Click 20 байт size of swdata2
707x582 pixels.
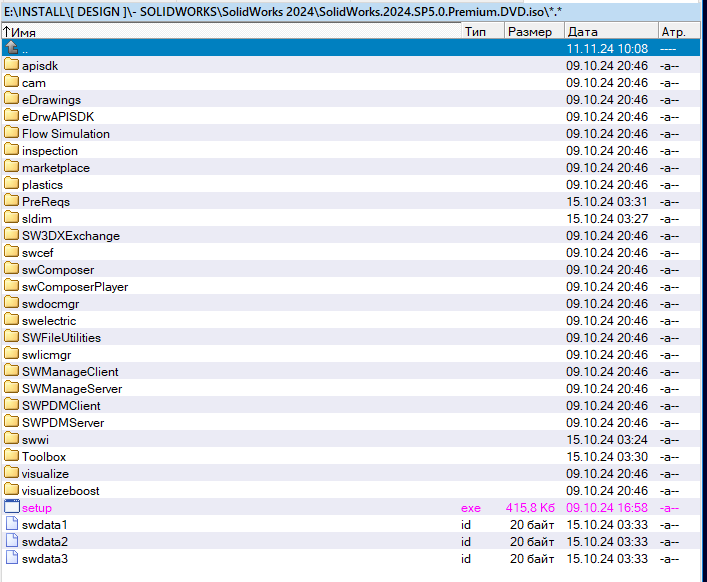pyautogui.click(x=532, y=542)
